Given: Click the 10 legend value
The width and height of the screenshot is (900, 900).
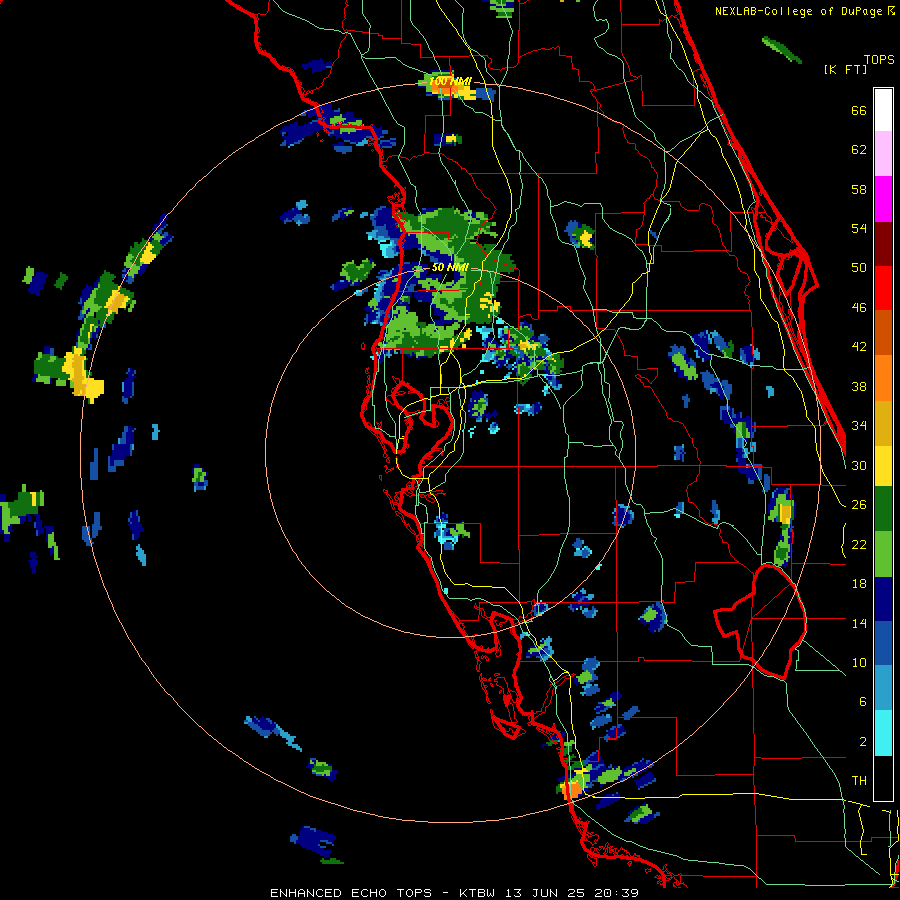Looking at the screenshot, I should pos(859,662).
